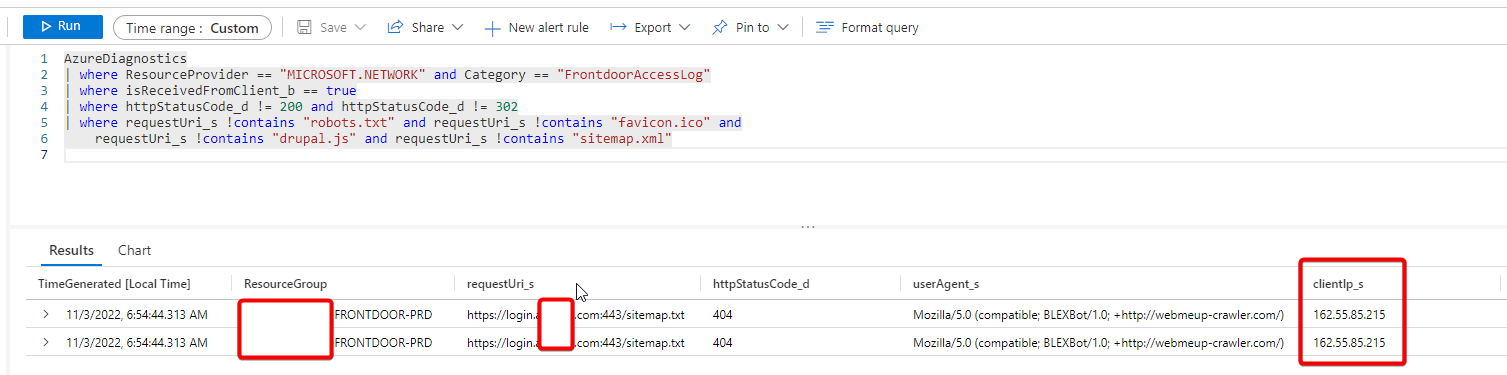Click the Share arrow icon
The image size is (1507, 375).
click(x=395, y=27)
